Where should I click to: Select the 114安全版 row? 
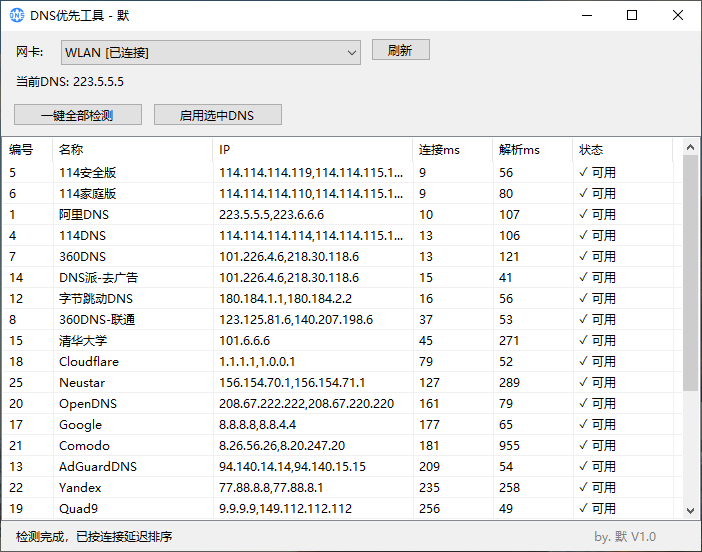pos(342,172)
